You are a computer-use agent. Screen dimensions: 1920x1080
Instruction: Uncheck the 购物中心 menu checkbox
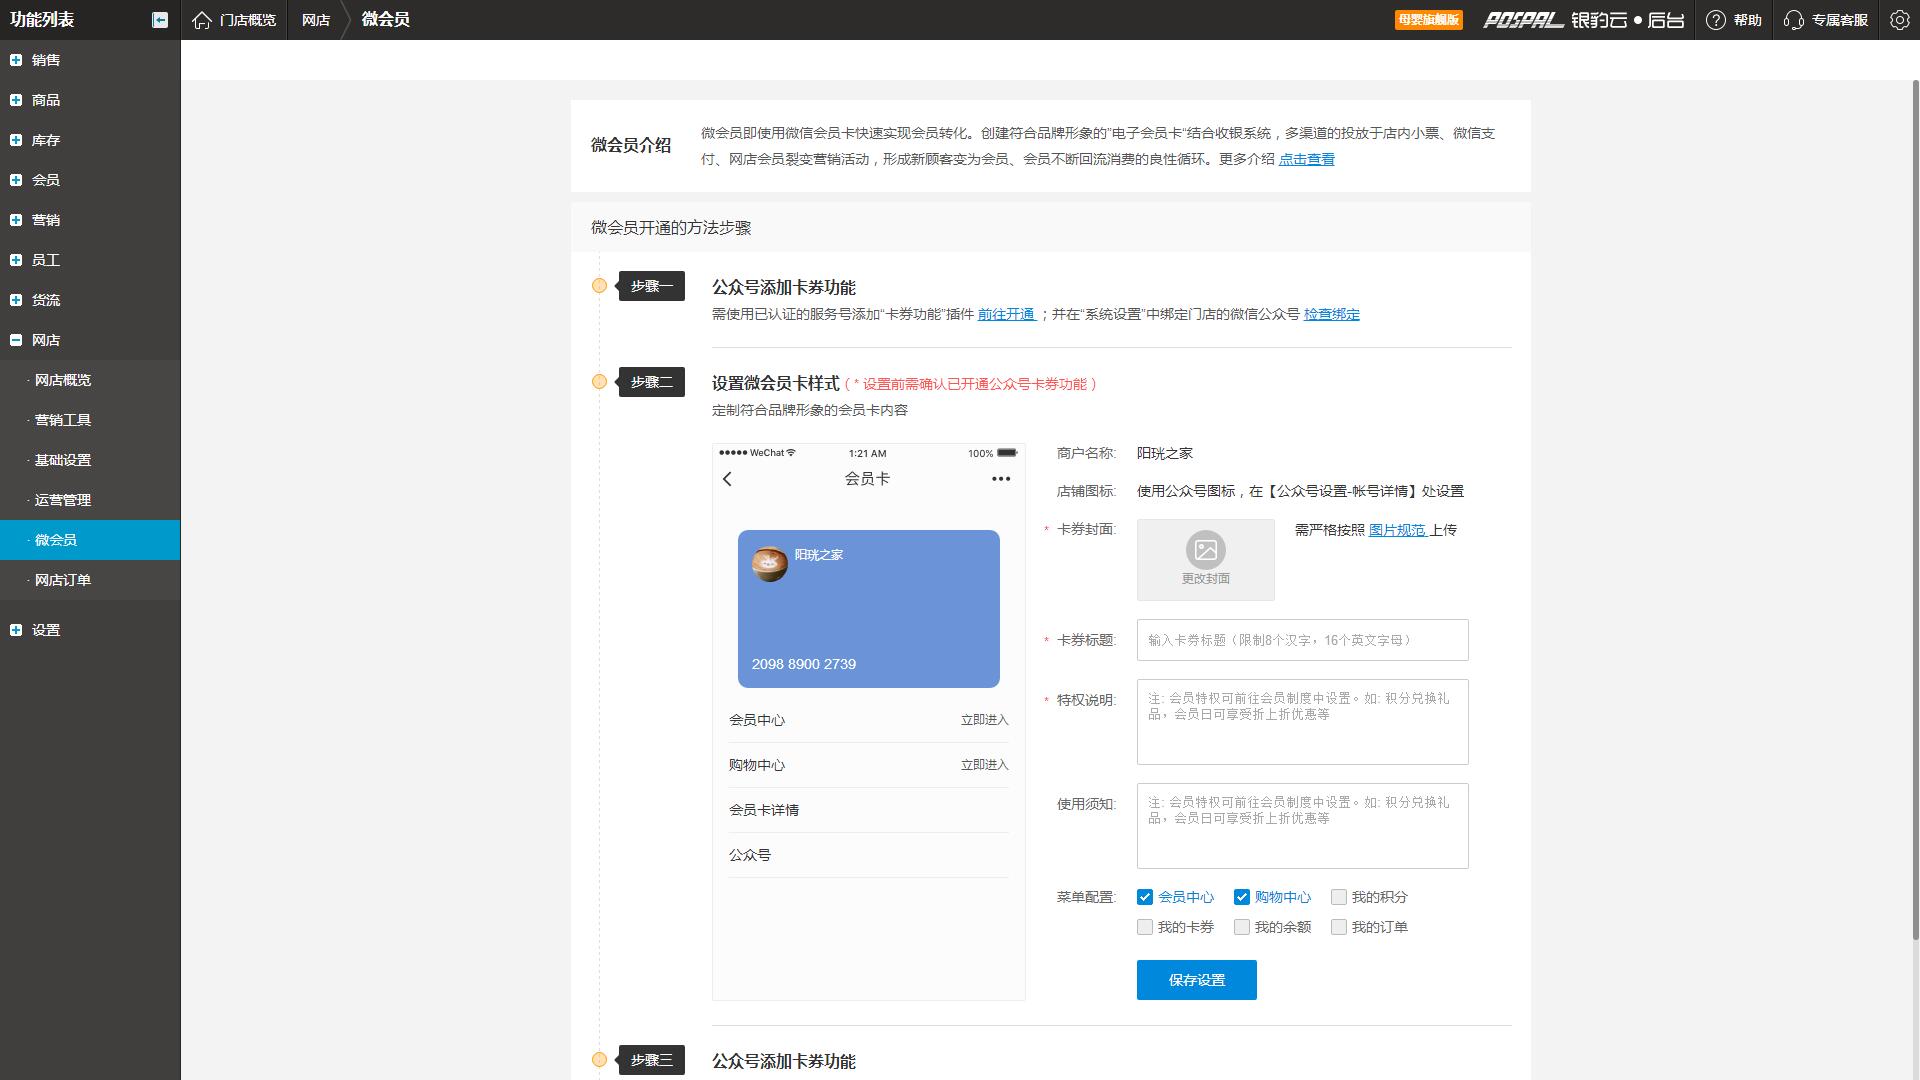tap(1242, 897)
